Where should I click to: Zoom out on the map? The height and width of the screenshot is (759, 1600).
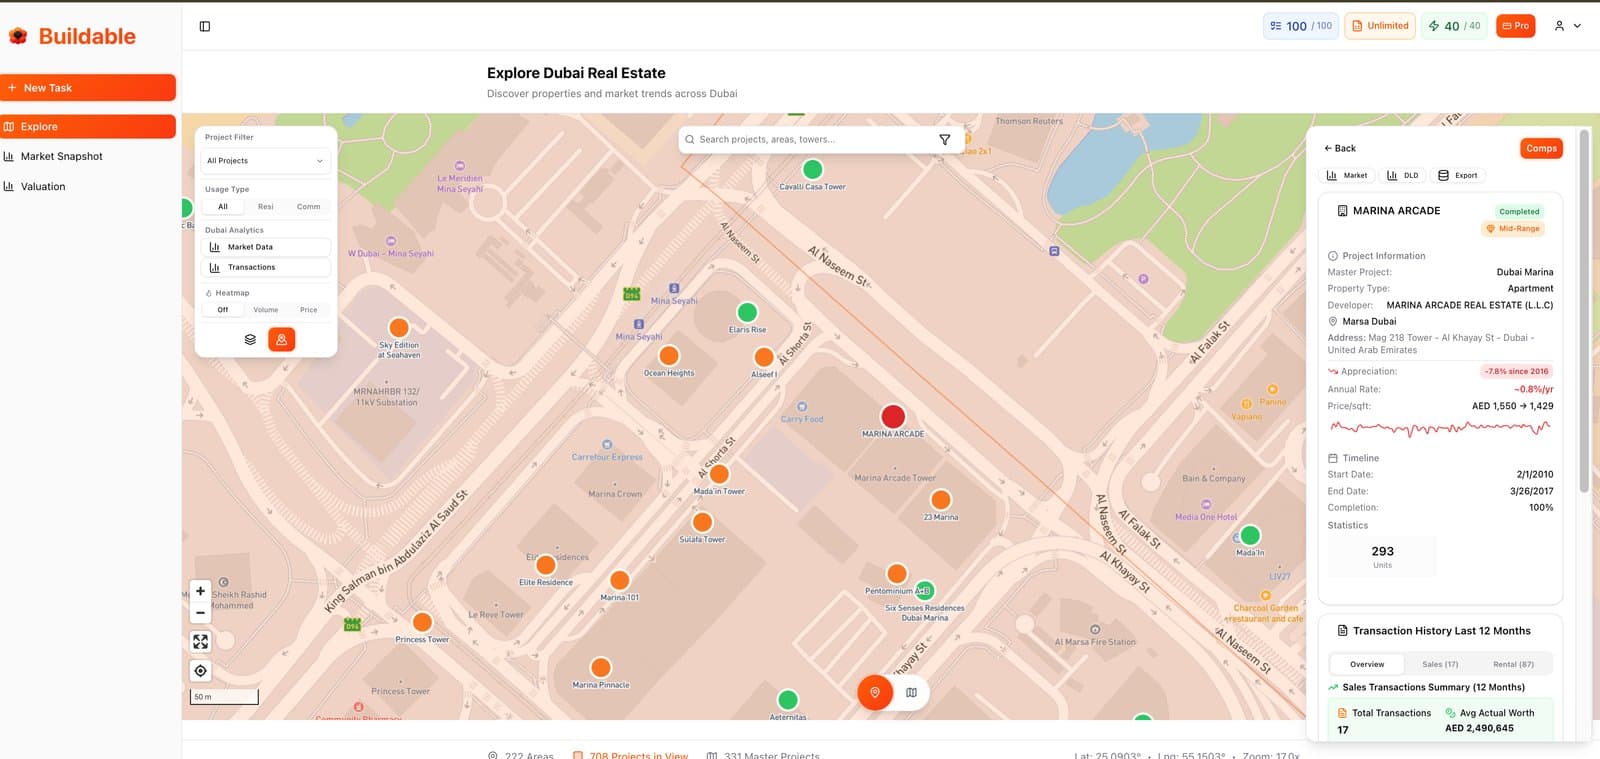200,612
